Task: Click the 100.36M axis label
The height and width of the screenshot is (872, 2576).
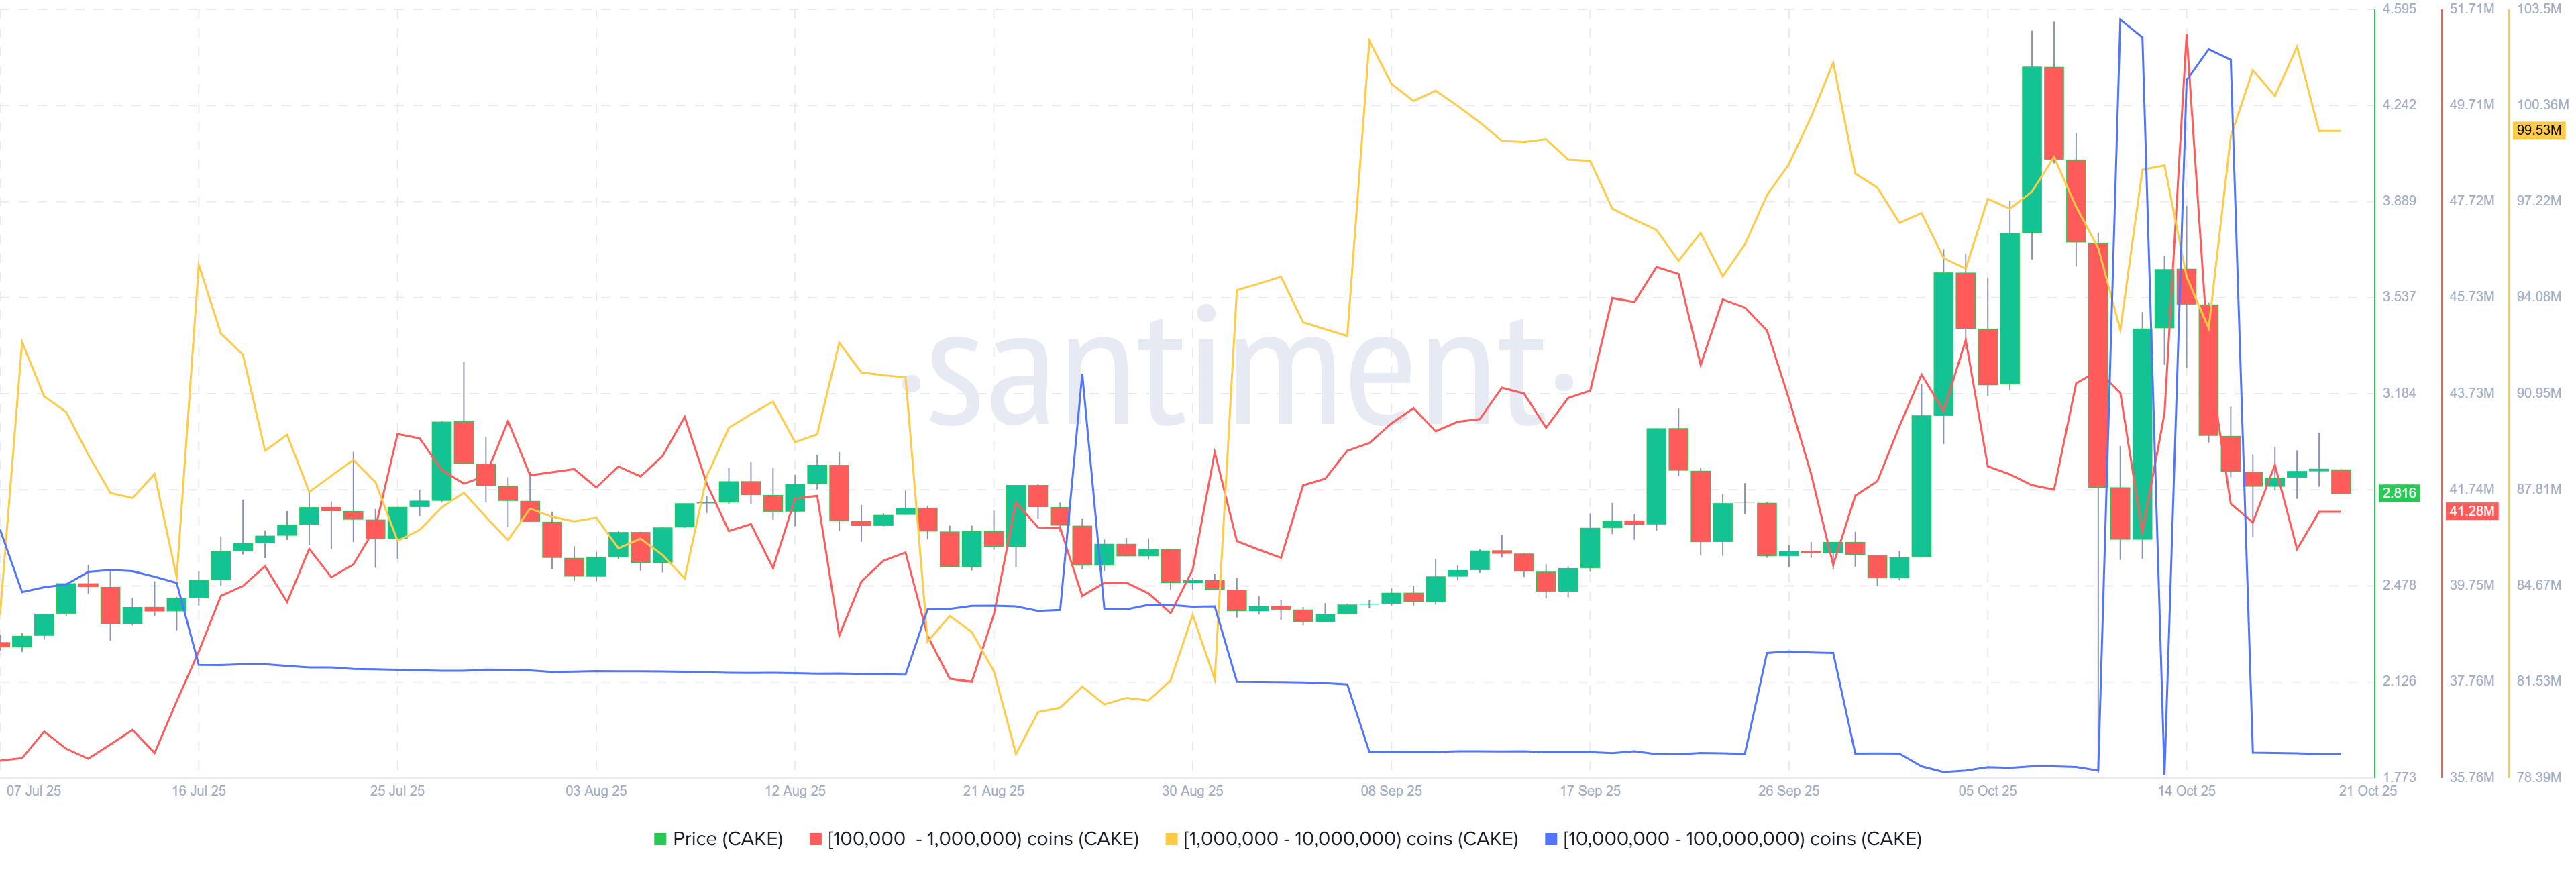Action: 2542,105
